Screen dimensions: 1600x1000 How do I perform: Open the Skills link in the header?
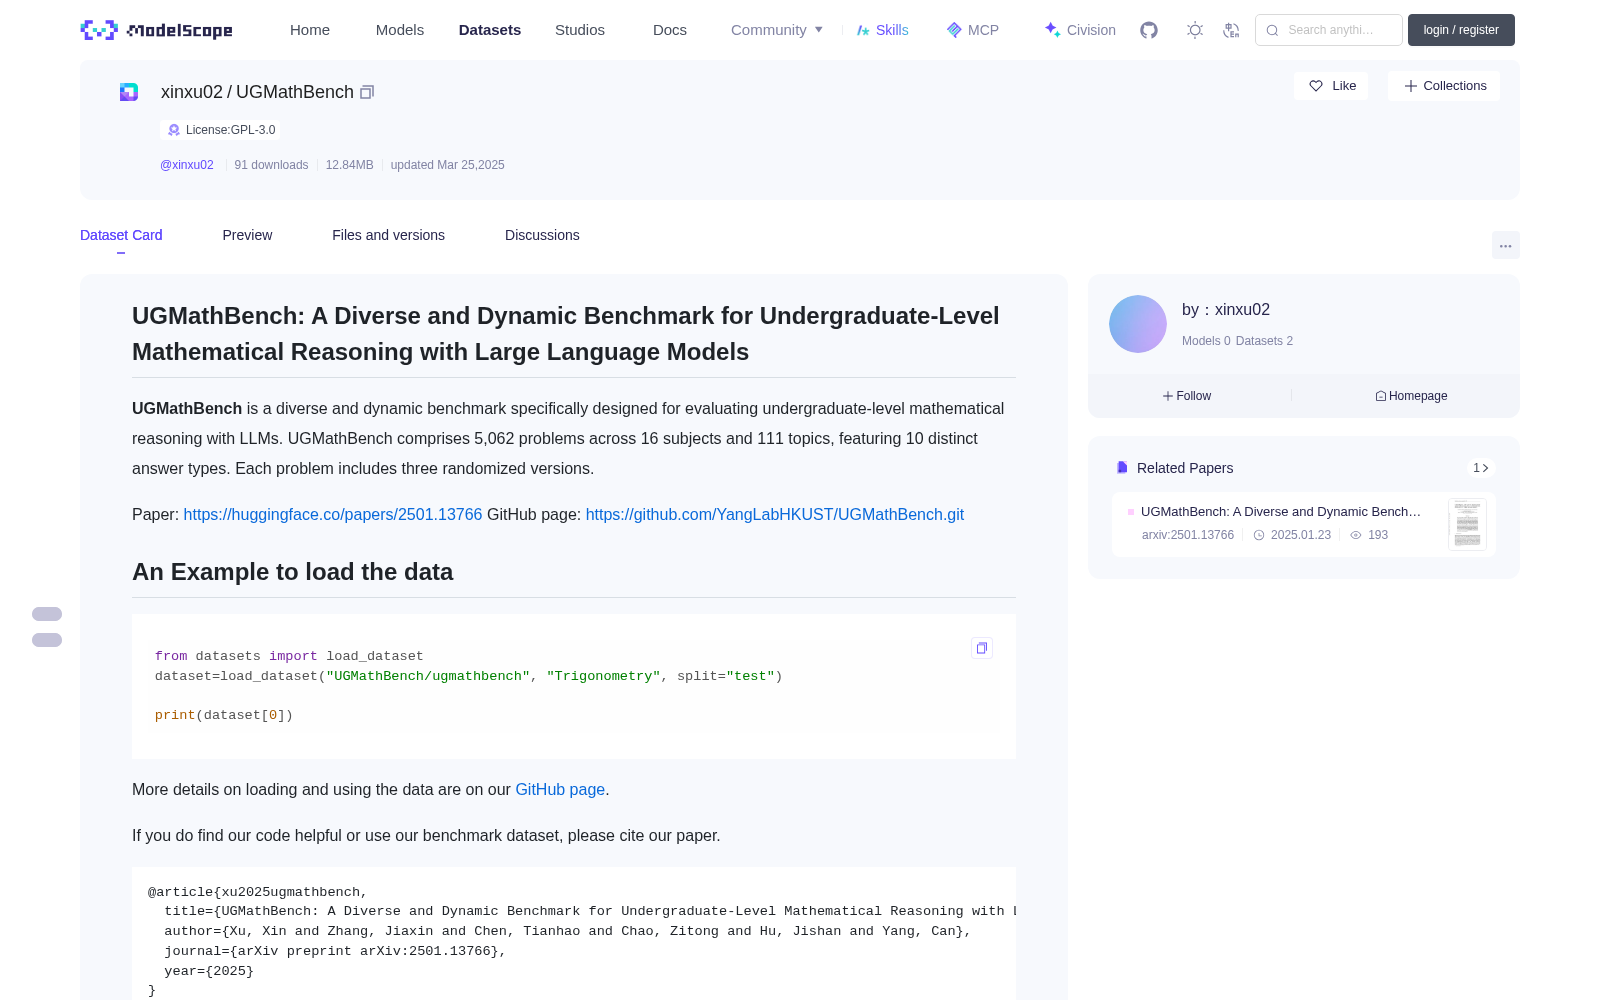(x=883, y=30)
